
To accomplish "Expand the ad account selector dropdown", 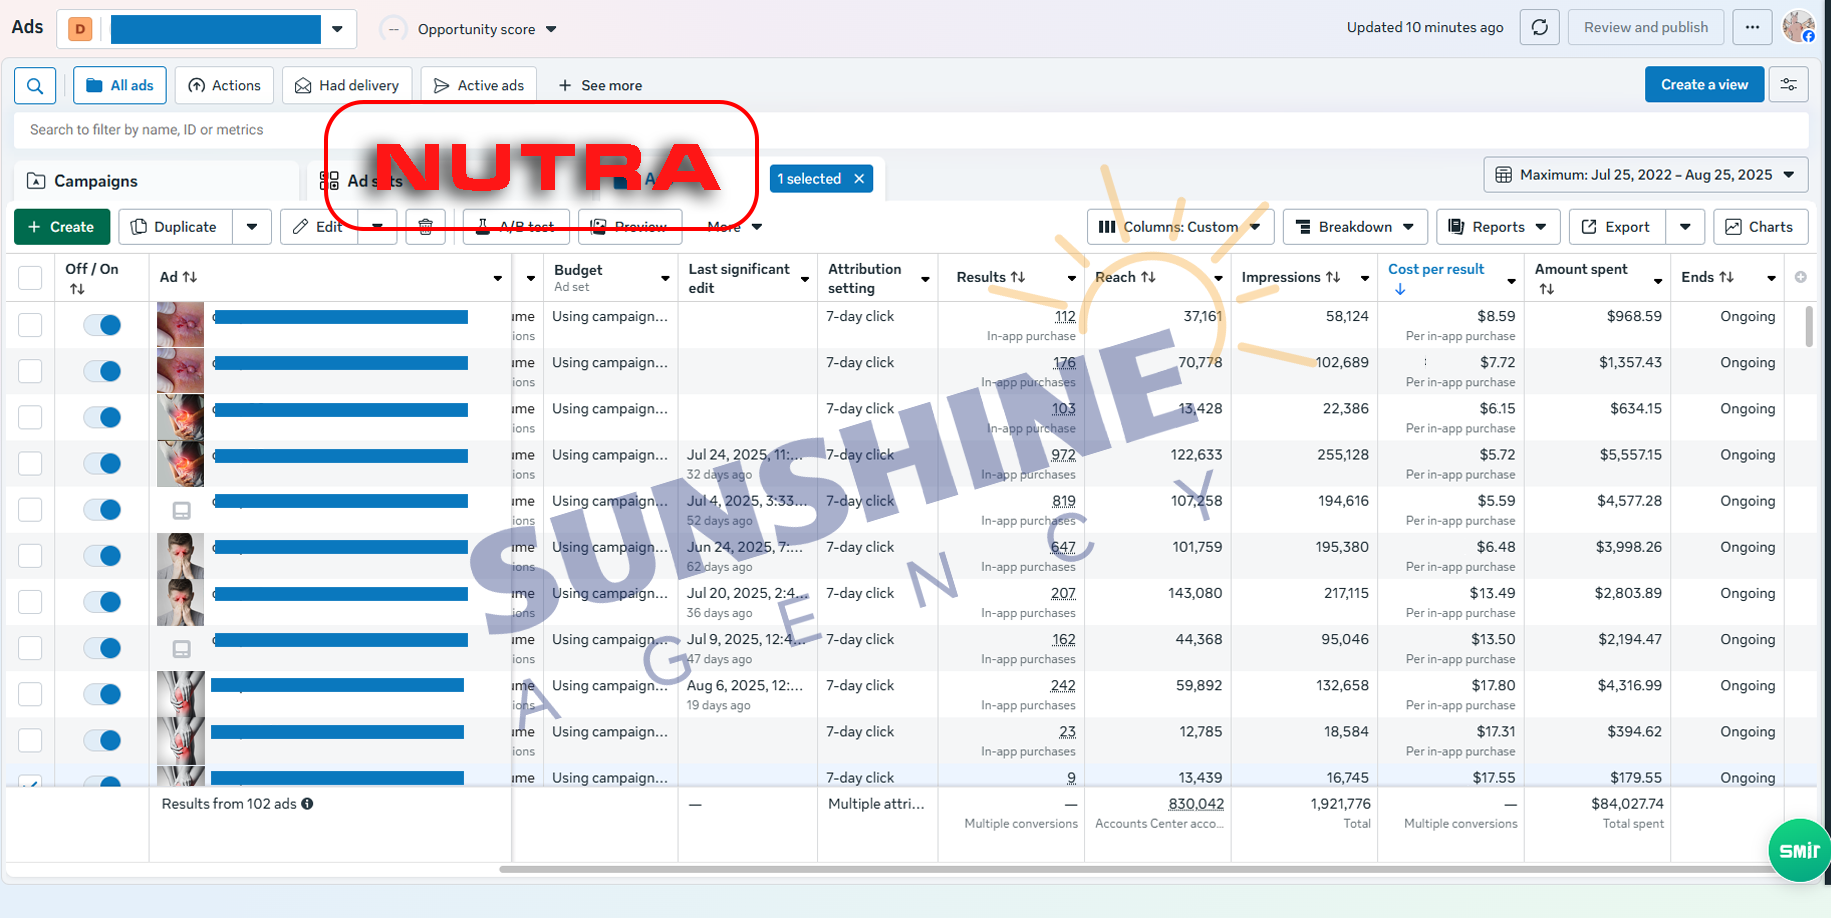I will point(337,29).
